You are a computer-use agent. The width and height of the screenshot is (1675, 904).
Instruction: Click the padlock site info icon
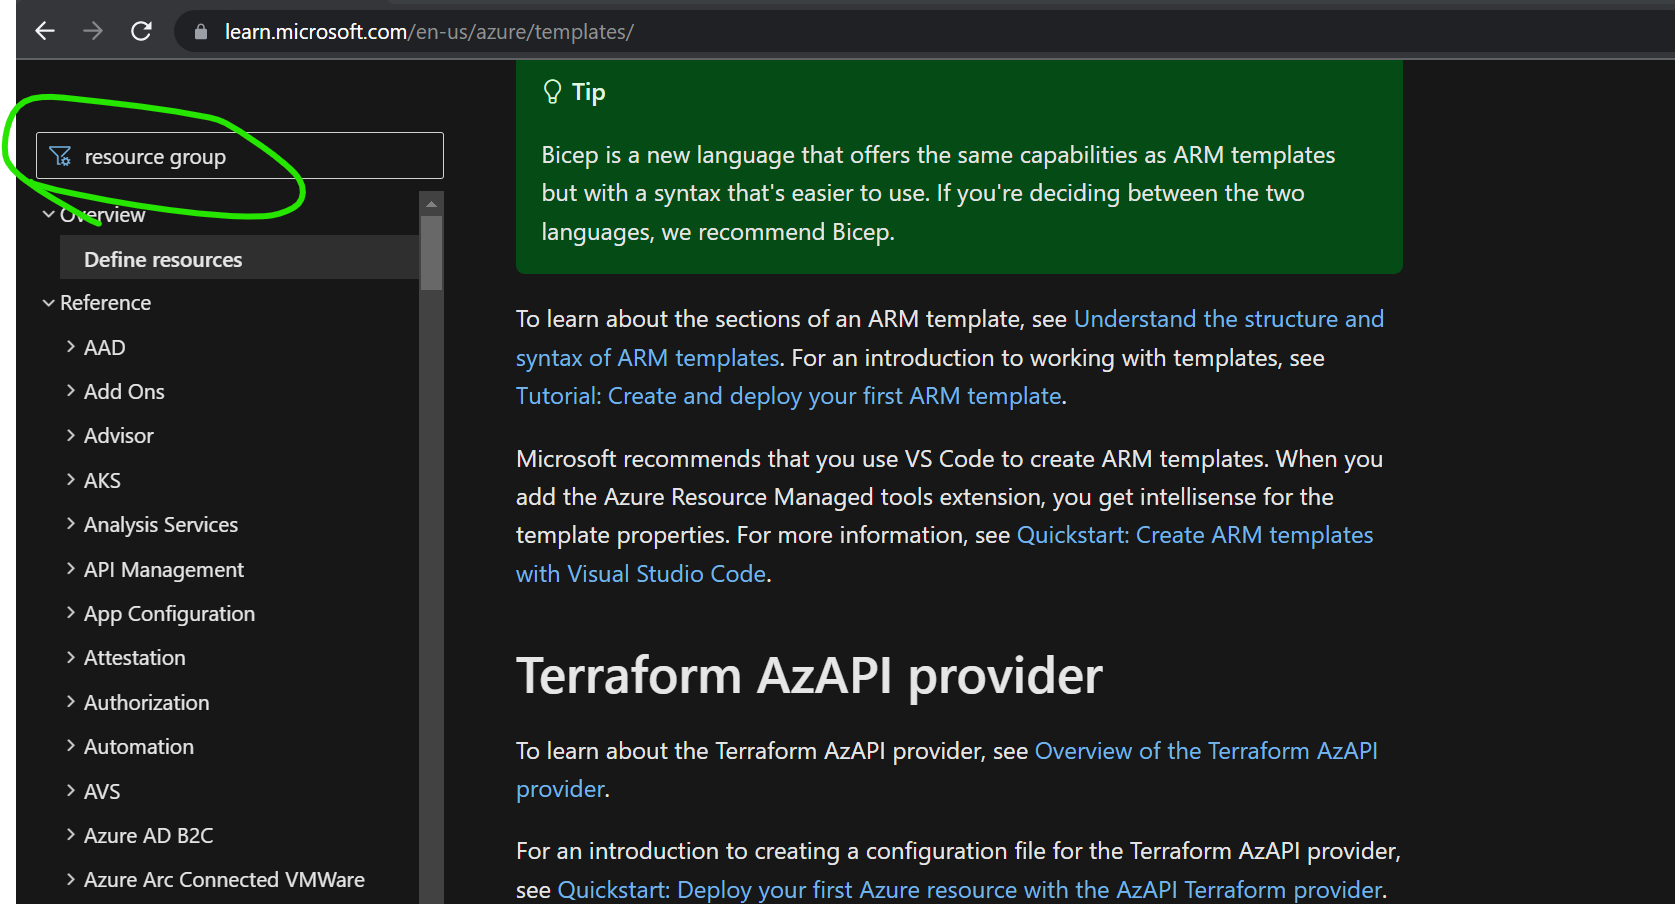pos(201,32)
